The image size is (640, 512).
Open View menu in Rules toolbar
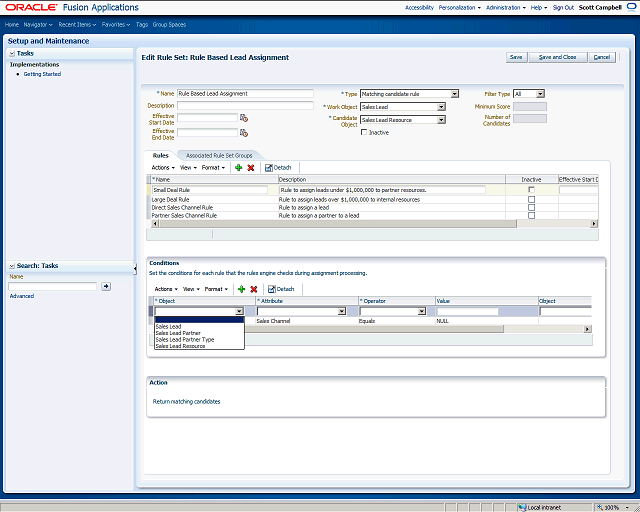[x=188, y=168]
